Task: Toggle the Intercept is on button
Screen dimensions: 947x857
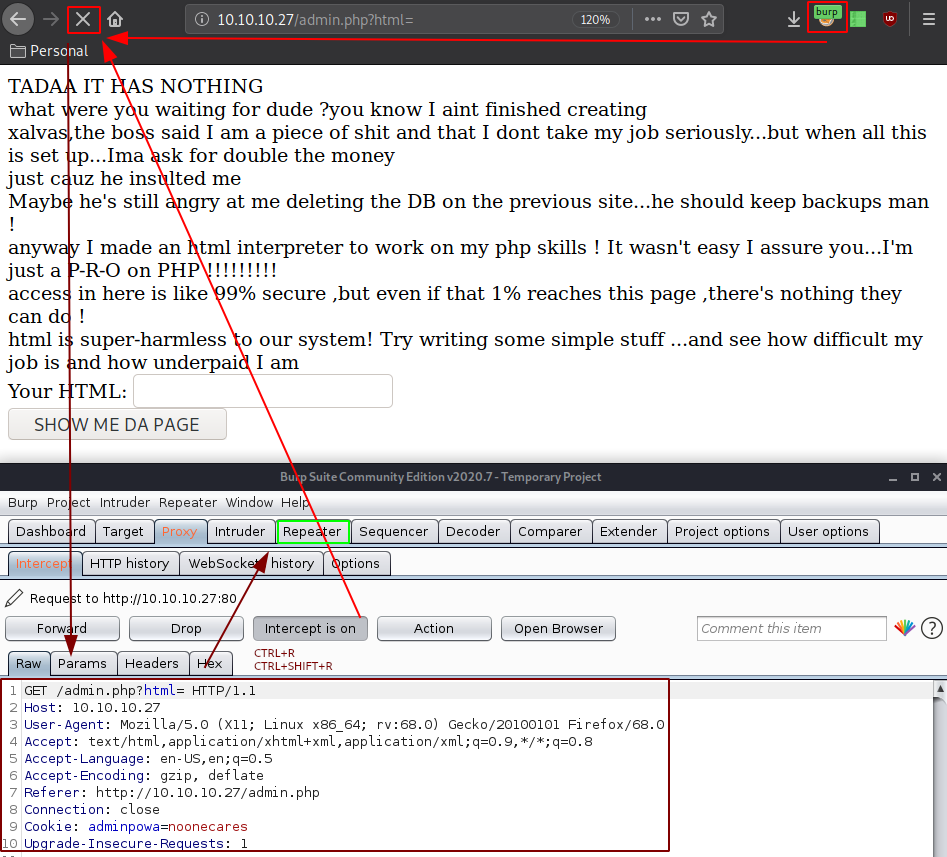Action: coord(310,628)
